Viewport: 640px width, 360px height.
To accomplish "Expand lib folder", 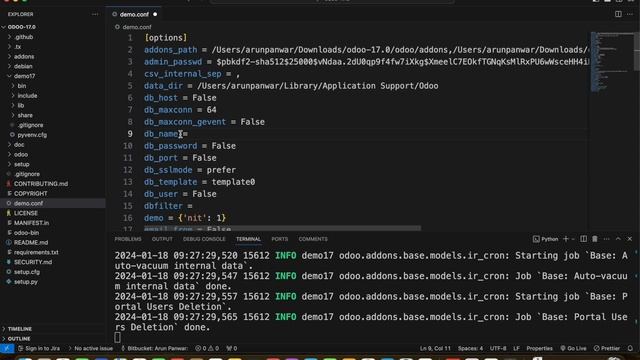I will click(20, 105).
